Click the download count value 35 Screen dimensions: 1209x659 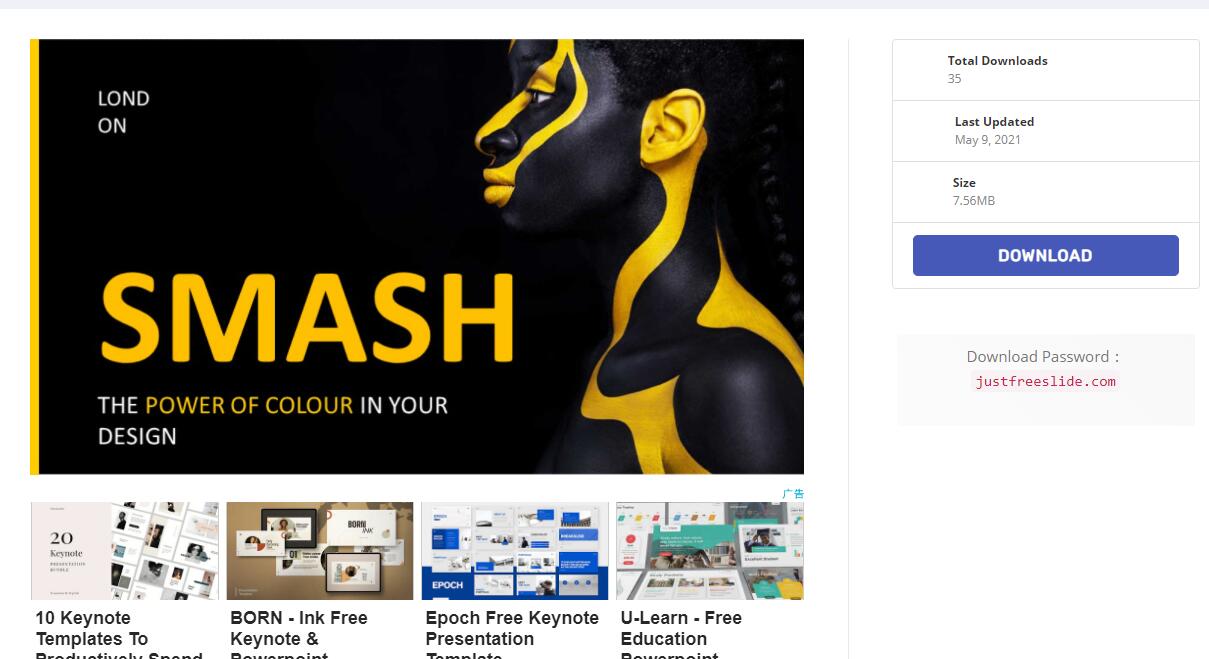(x=954, y=79)
